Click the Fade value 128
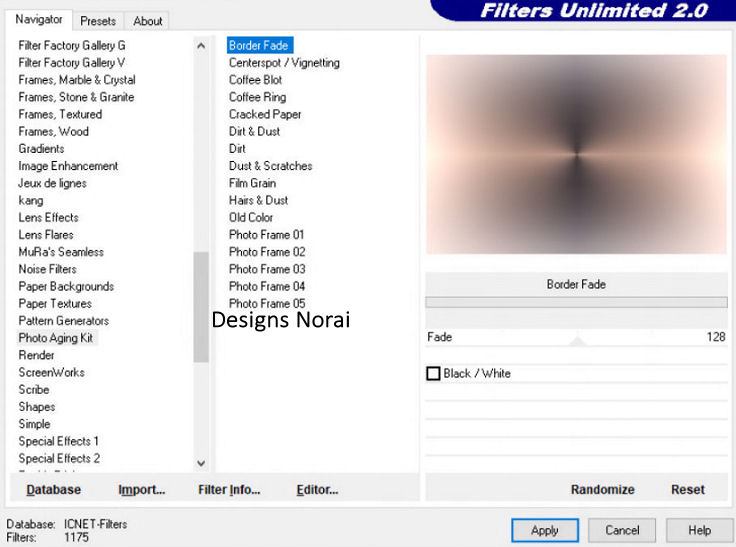 pos(716,337)
